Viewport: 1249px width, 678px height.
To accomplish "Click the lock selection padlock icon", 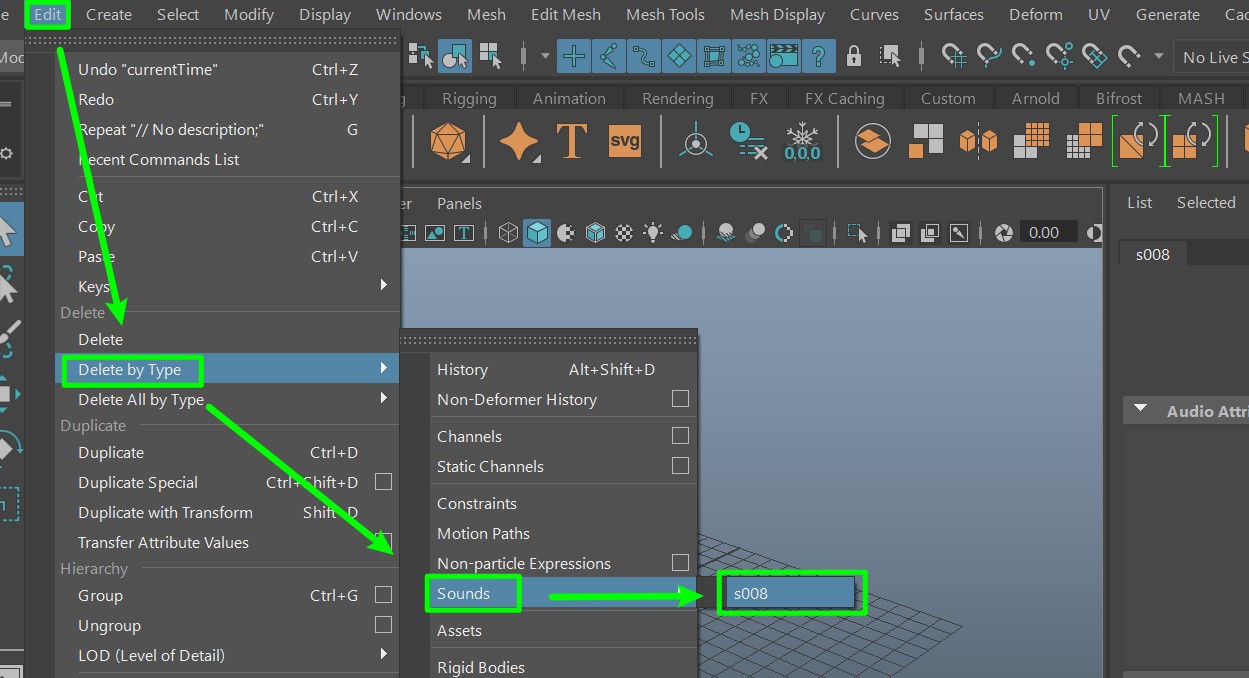I will [854, 56].
